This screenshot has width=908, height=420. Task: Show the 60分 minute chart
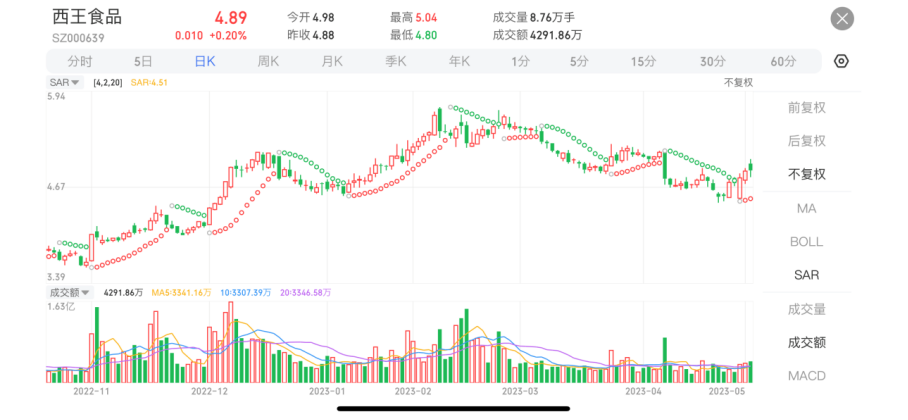point(783,61)
